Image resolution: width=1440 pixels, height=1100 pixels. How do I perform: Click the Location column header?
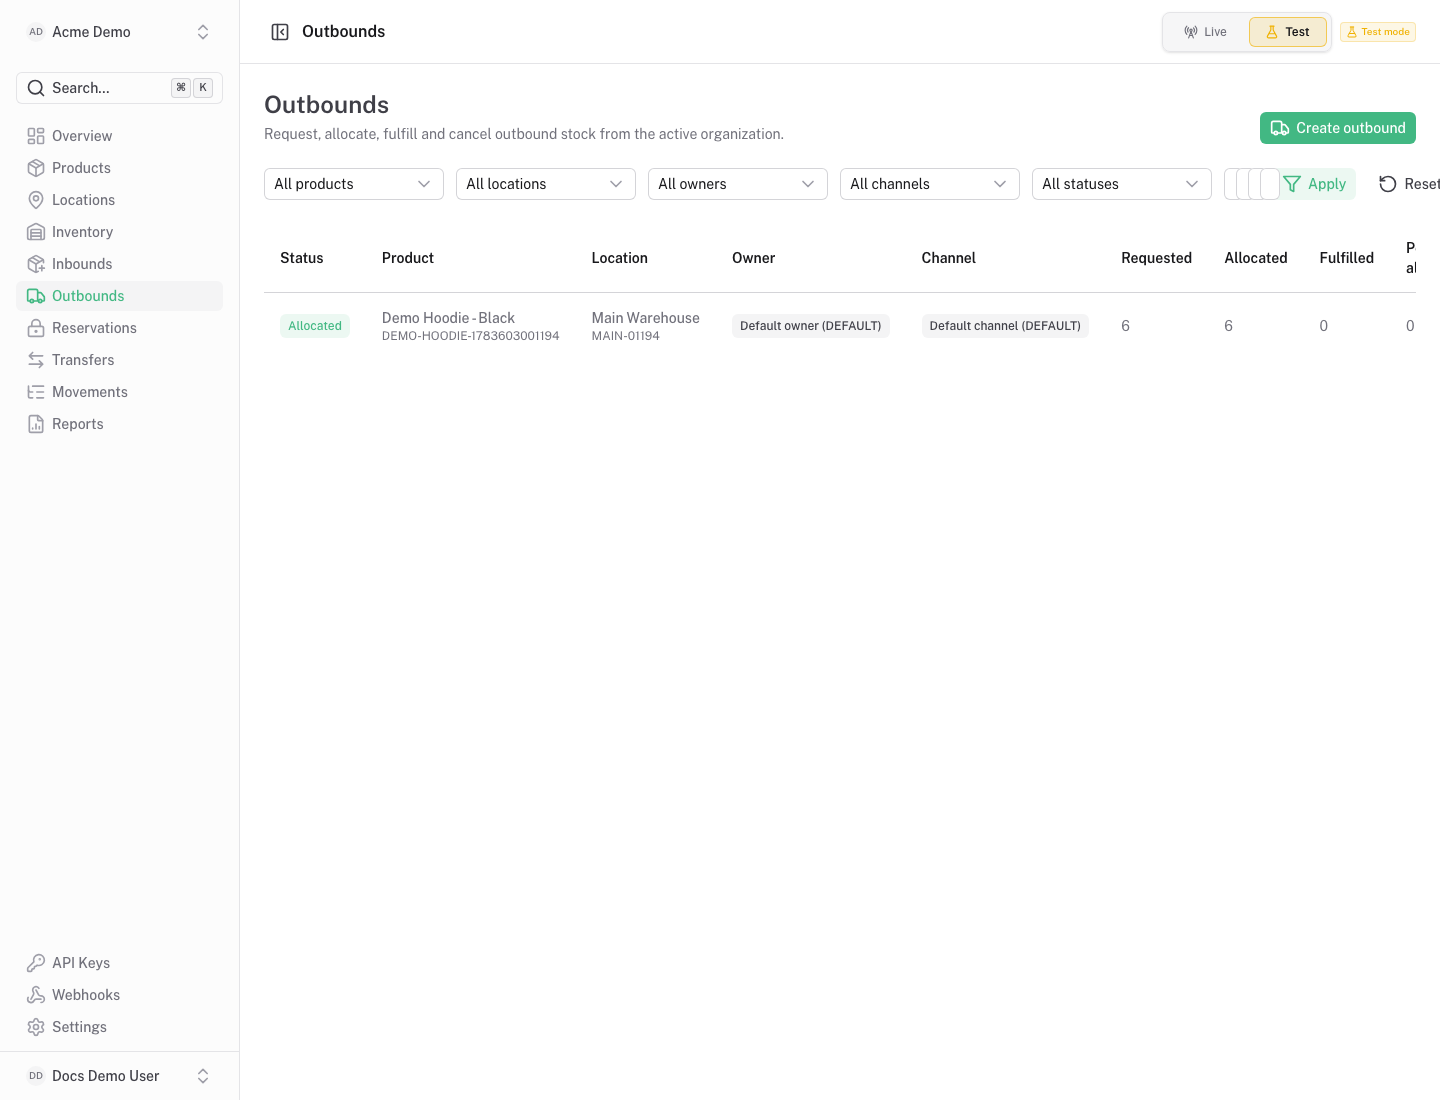(x=620, y=258)
